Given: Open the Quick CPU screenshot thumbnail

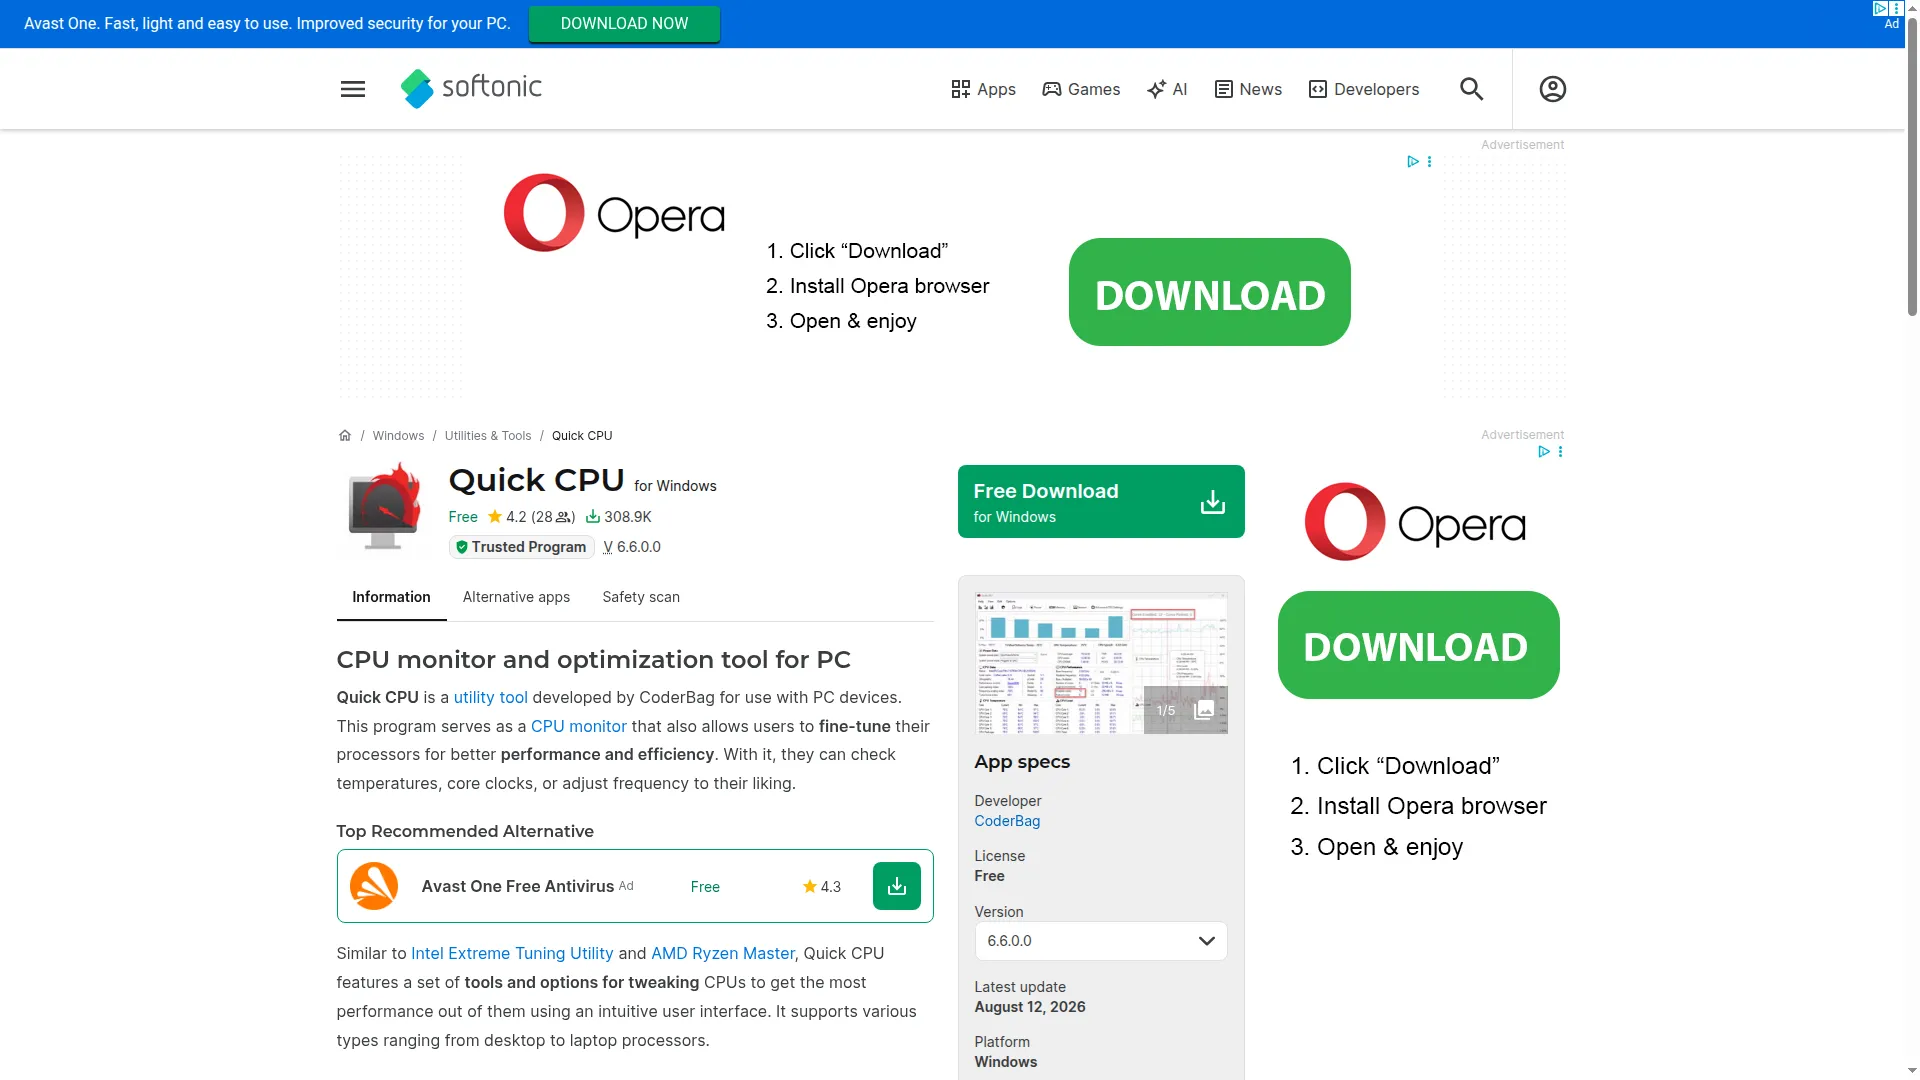Looking at the screenshot, I should coord(1101,663).
